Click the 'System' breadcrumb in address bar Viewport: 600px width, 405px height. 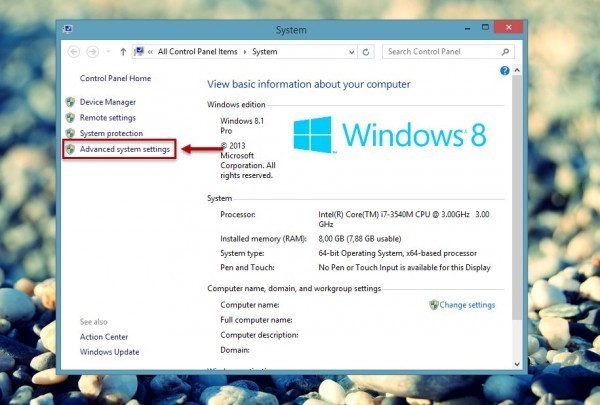click(265, 52)
